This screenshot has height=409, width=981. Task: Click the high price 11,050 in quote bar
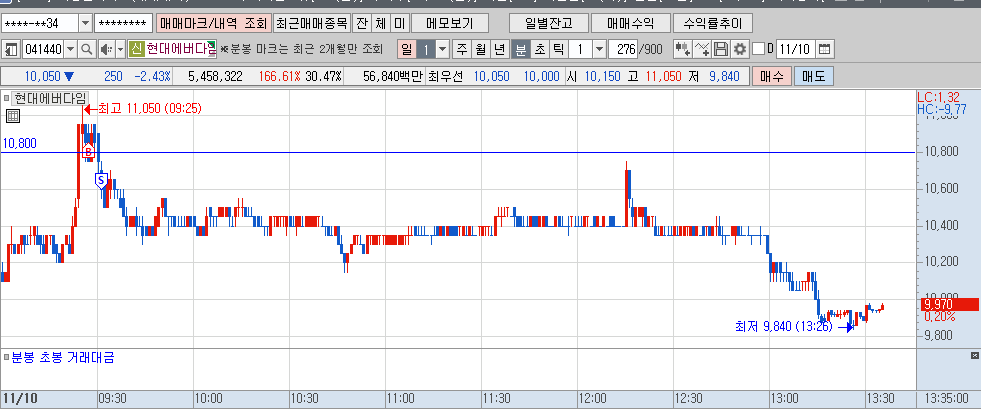[662, 76]
